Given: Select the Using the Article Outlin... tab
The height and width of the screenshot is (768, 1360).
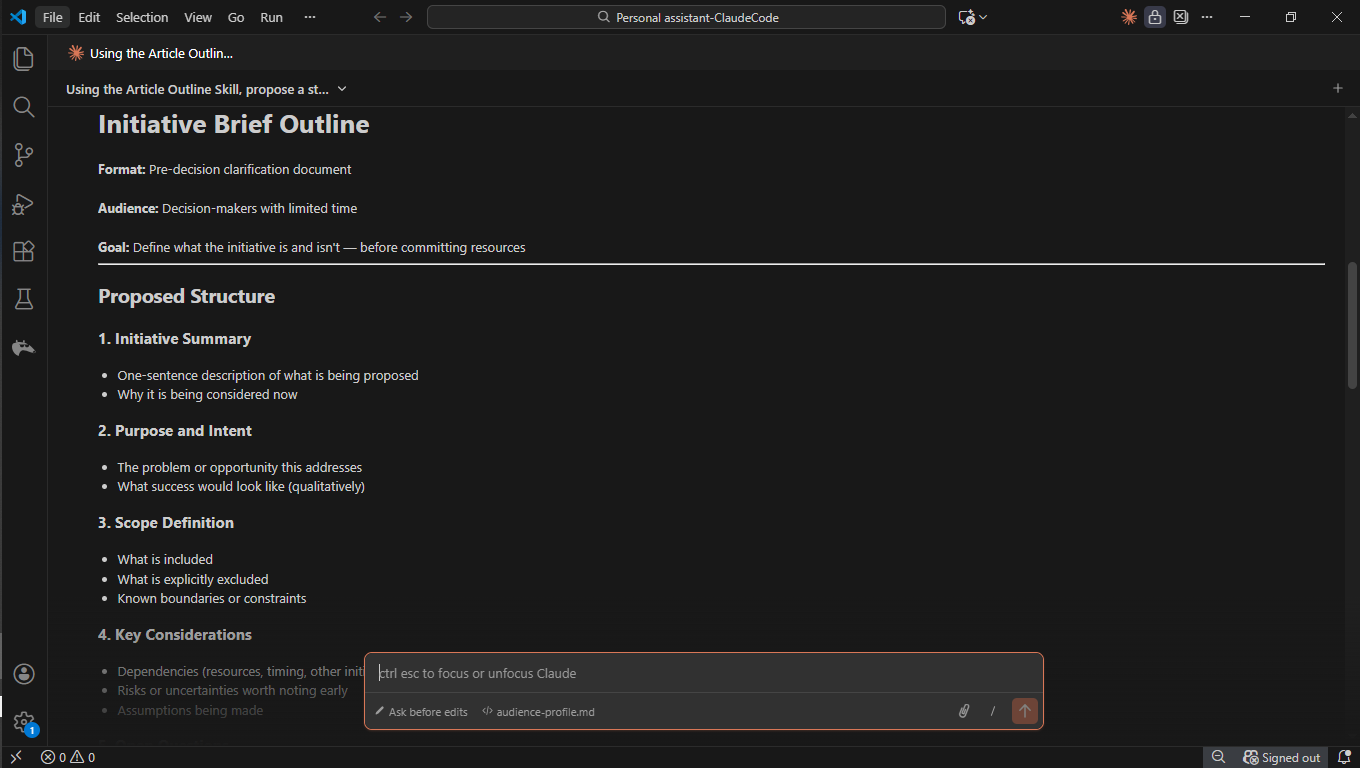Looking at the screenshot, I should click(150, 53).
